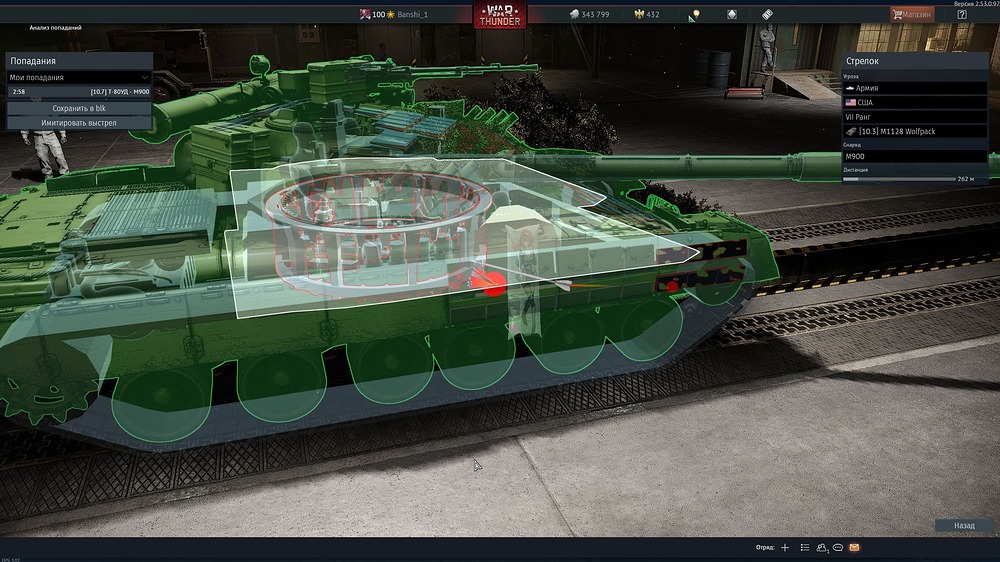The image size is (1000, 562).
Task: Click the Назад back button
Action: click(963, 525)
